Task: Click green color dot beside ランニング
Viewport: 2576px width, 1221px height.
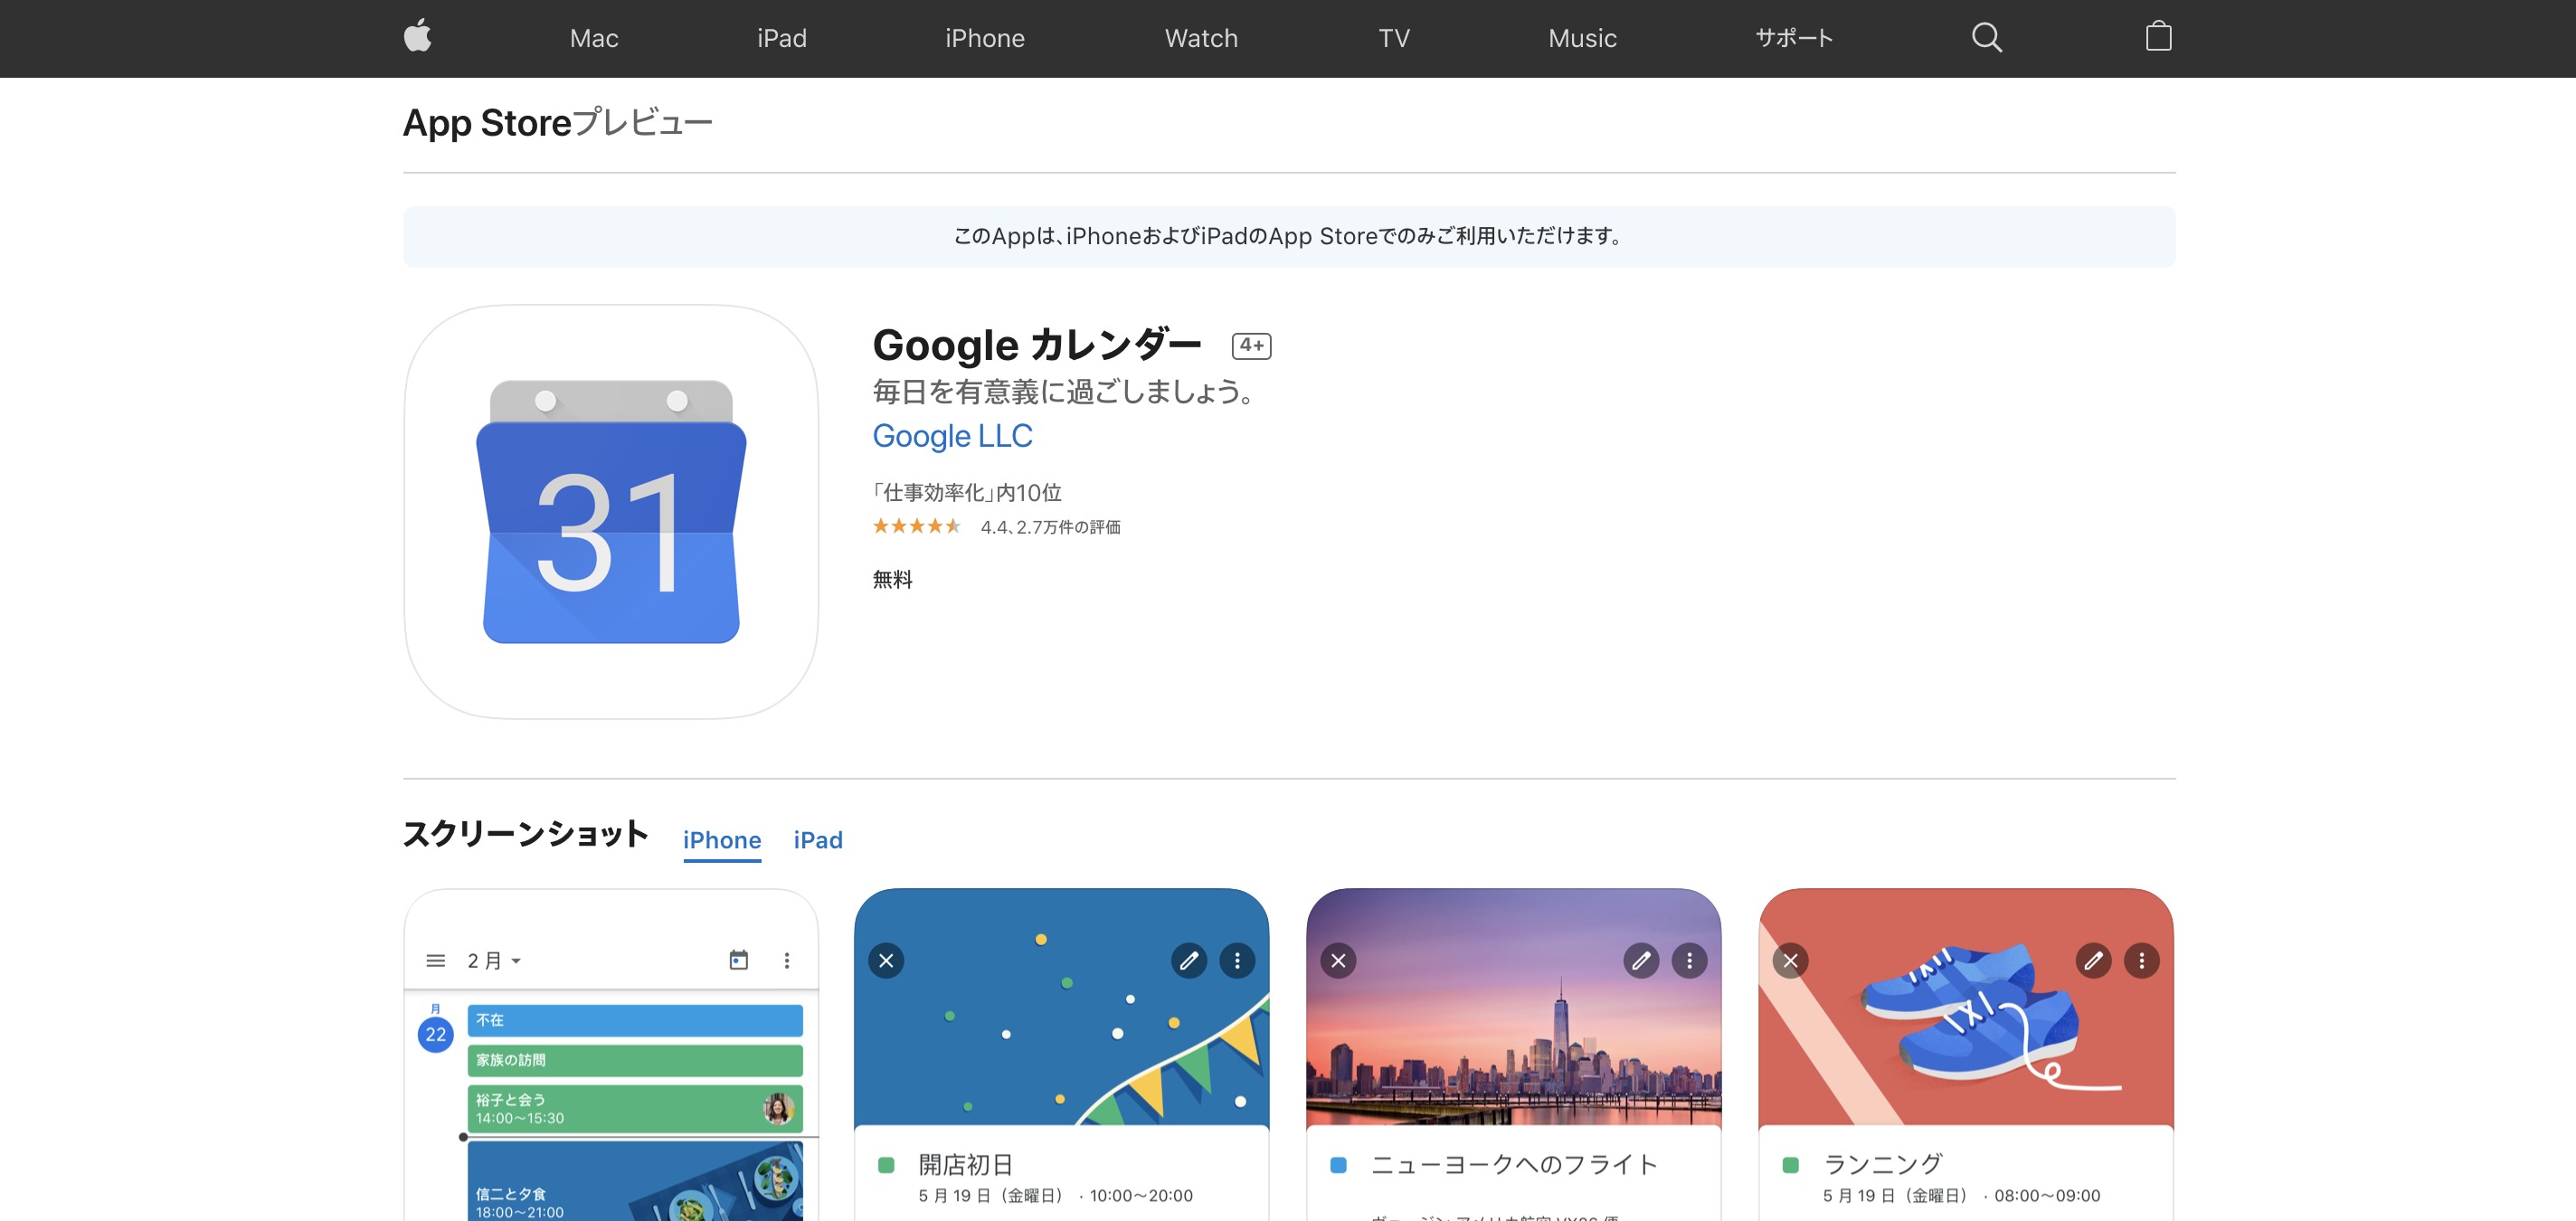Action: point(1790,1165)
